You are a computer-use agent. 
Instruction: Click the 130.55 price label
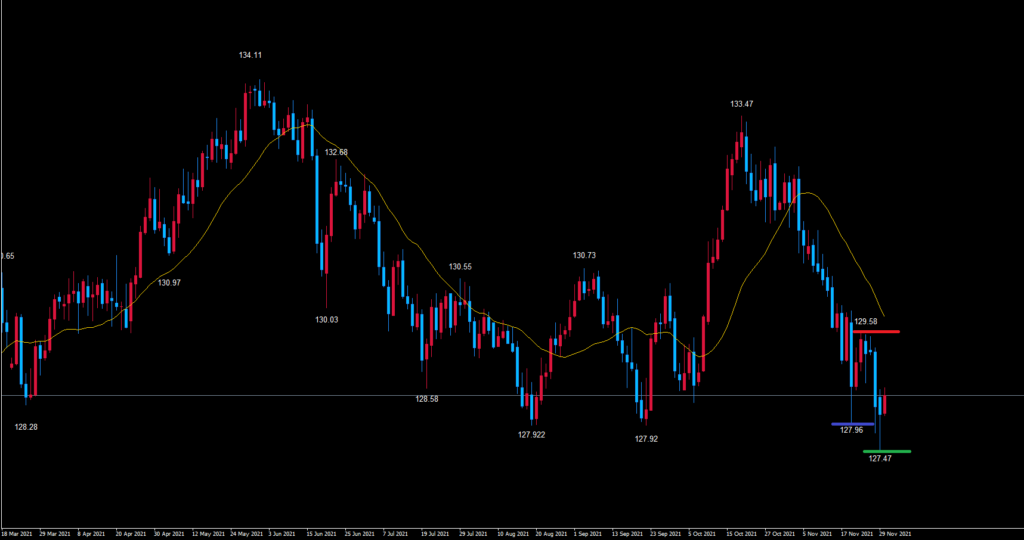point(460,267)
